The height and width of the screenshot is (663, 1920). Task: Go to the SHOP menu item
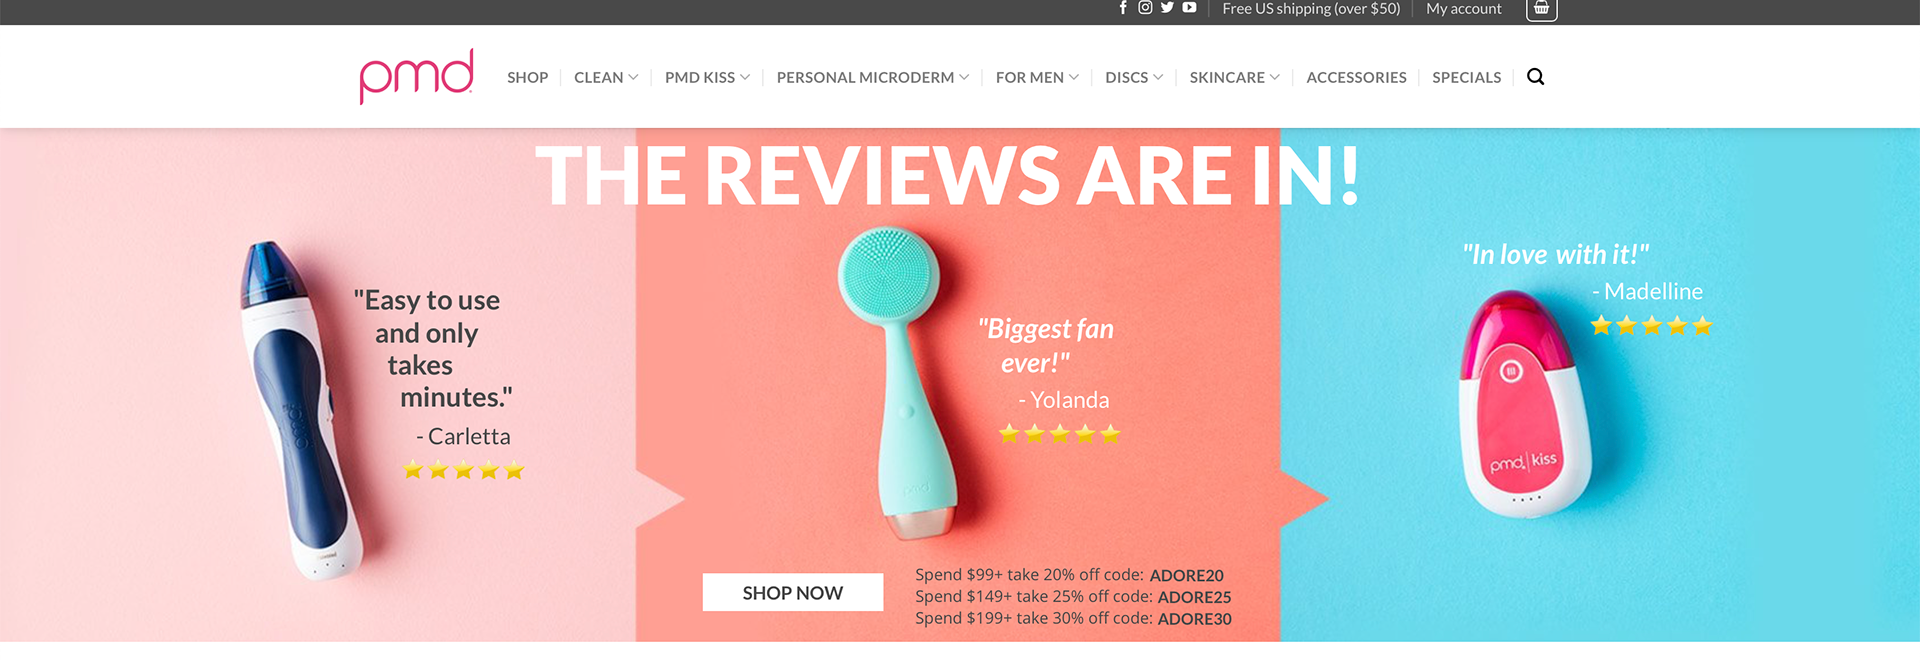(x=527, y=78)
